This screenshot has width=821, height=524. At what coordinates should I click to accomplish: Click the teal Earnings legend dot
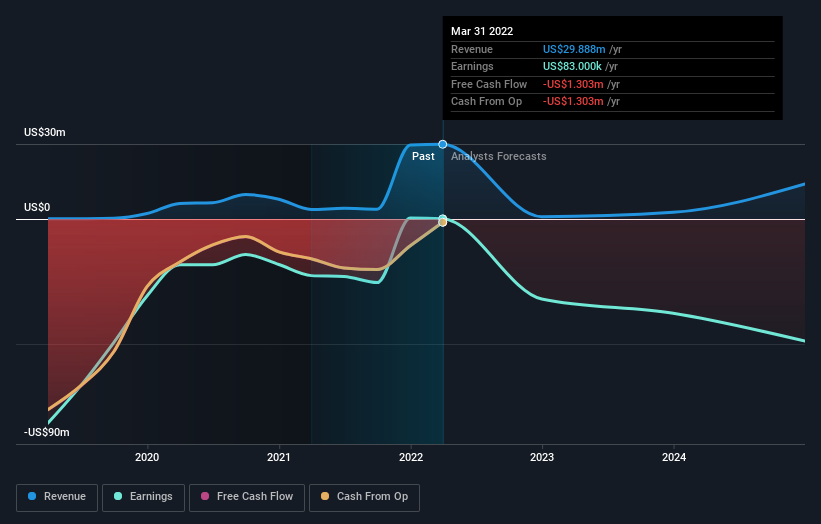(118, 496)
